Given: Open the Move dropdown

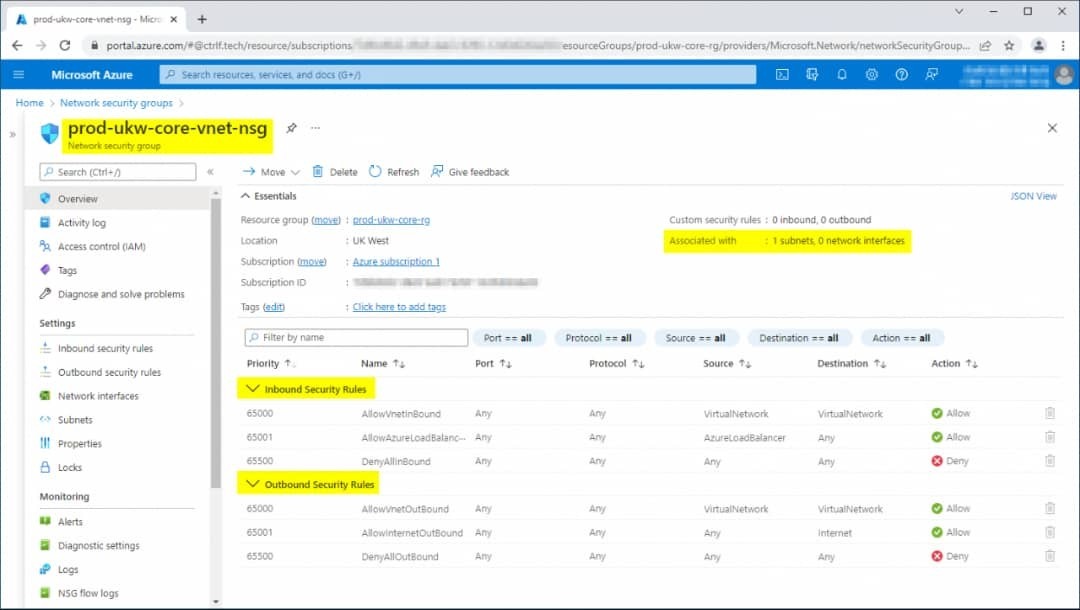Looking at the screenshot, I should [x=271, y=172].
